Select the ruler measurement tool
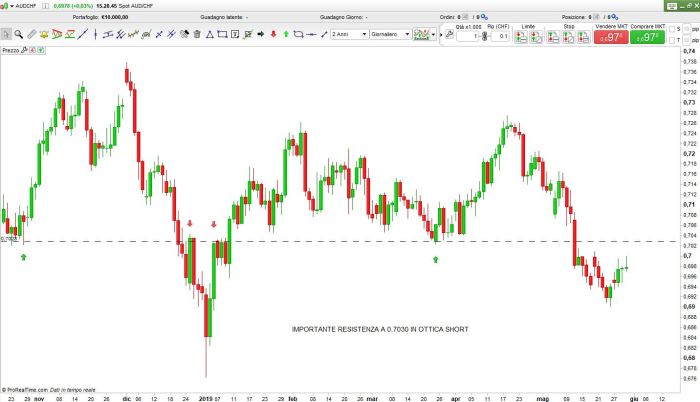 tap(31, 34)
